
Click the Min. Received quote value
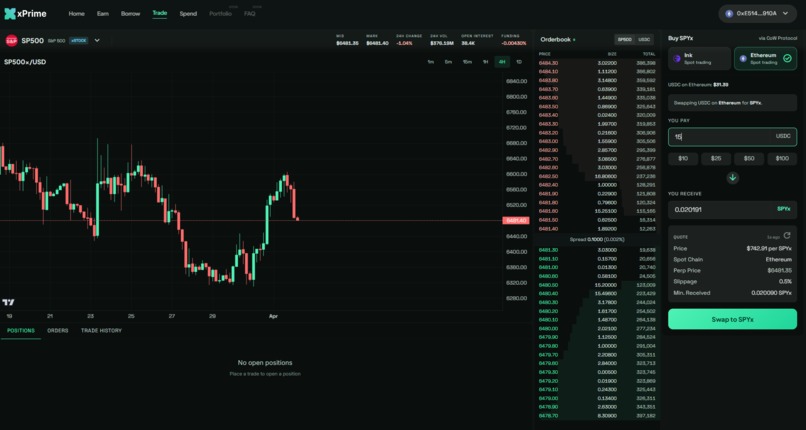(x=770, y=293)
